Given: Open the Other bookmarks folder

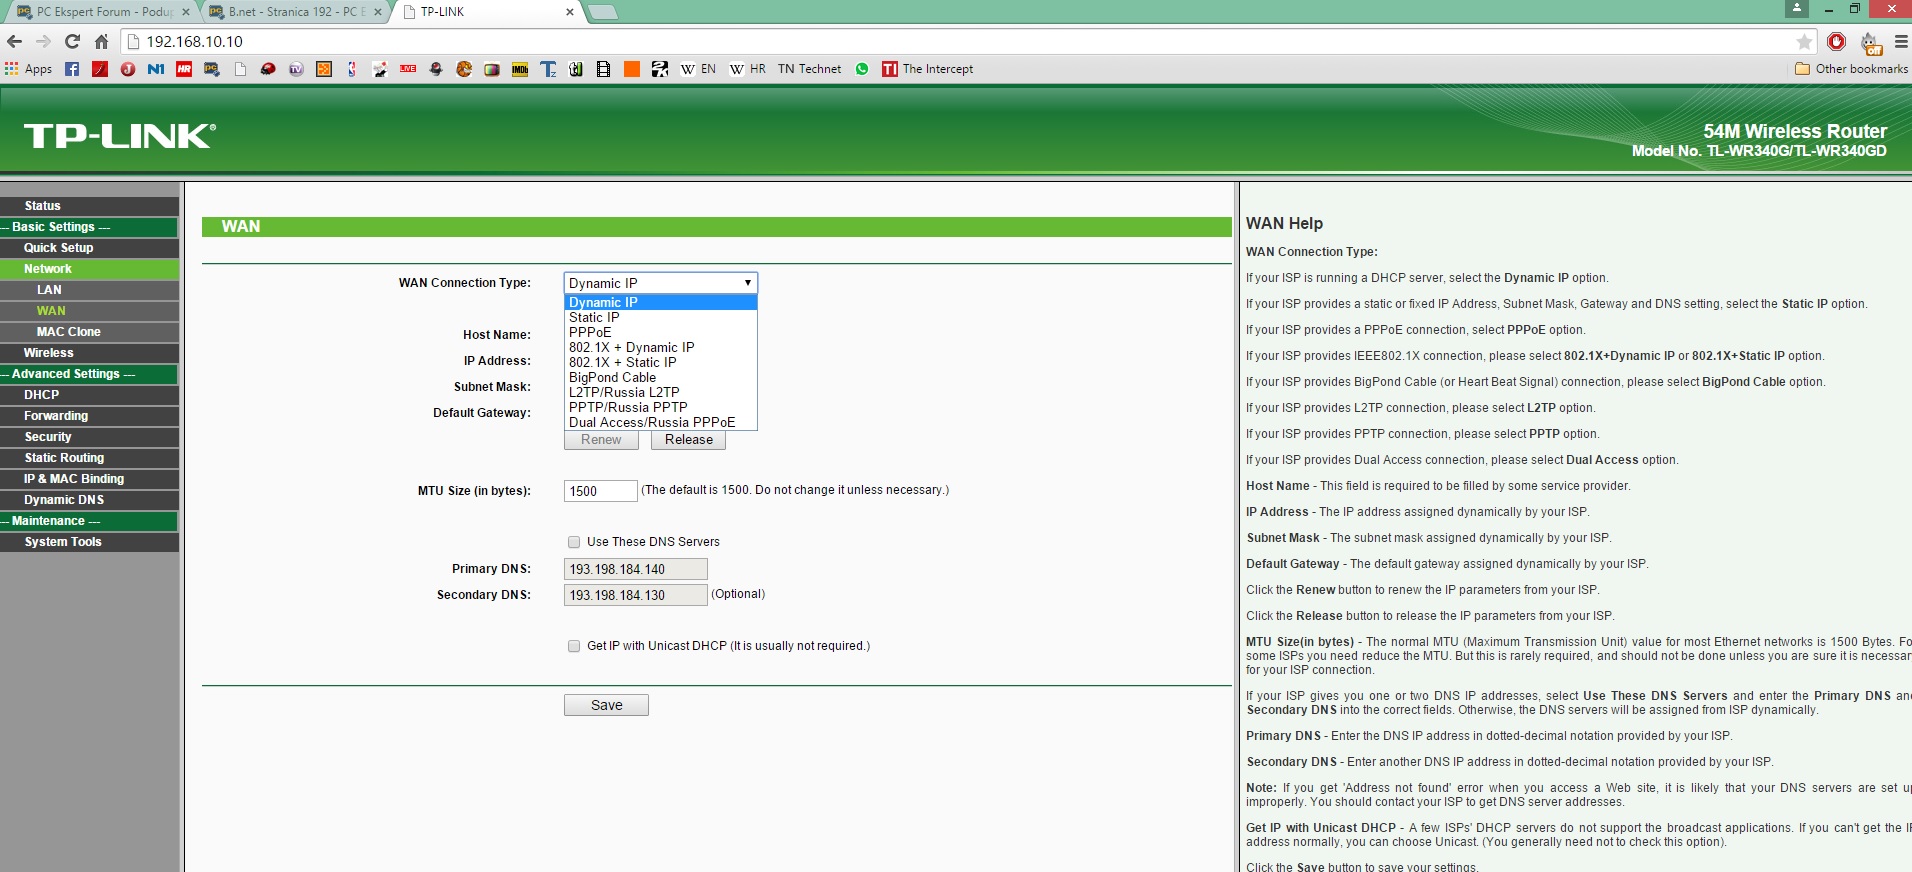Looking at the screenshot, I should pyautogui.click(x=1851, y=69).
